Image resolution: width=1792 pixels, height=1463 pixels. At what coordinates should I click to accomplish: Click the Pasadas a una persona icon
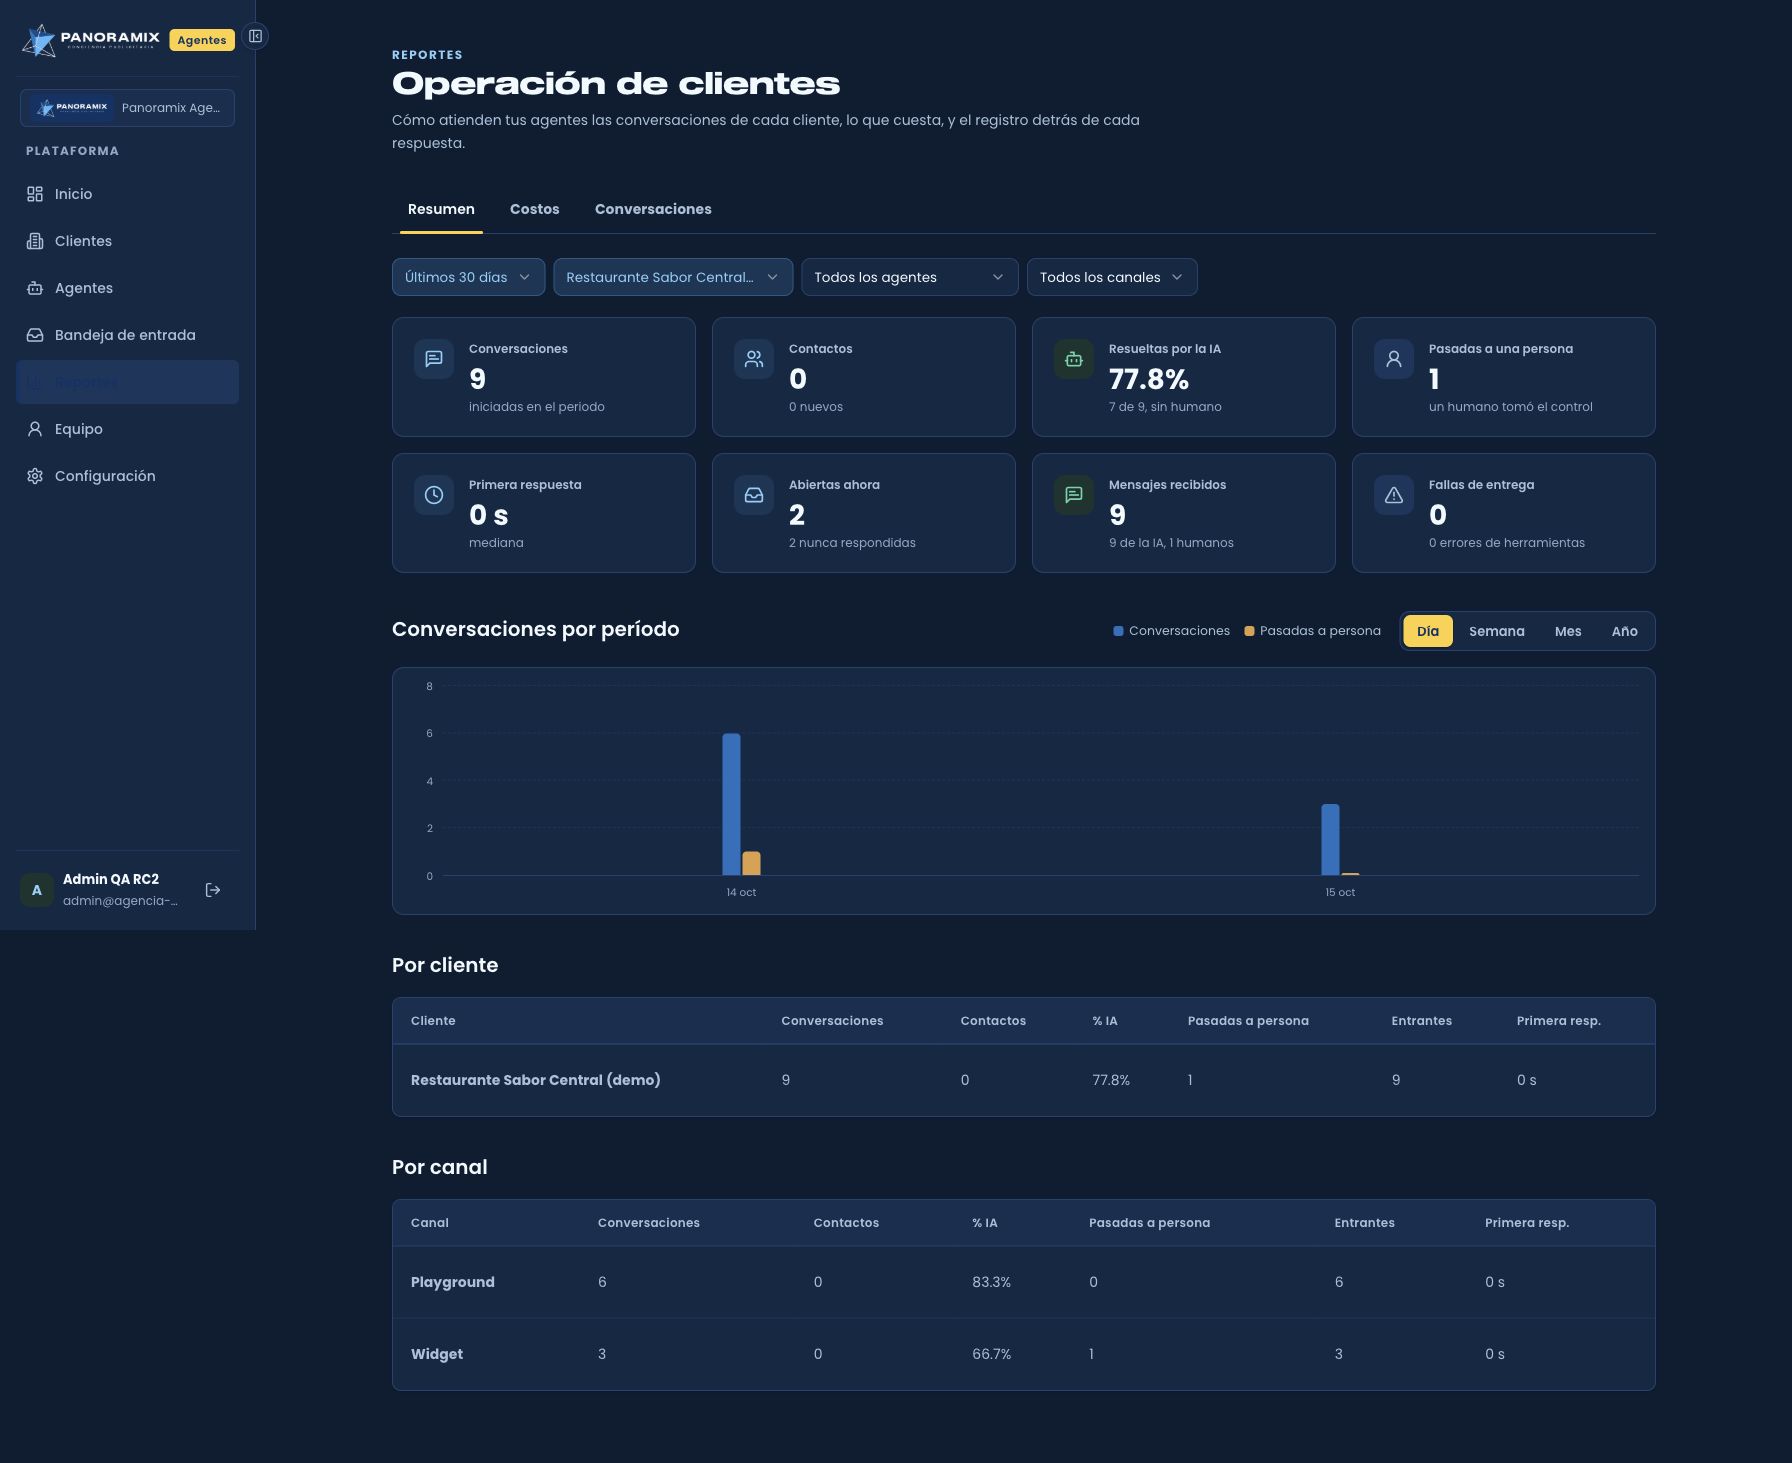click(x=1394, y=359)
